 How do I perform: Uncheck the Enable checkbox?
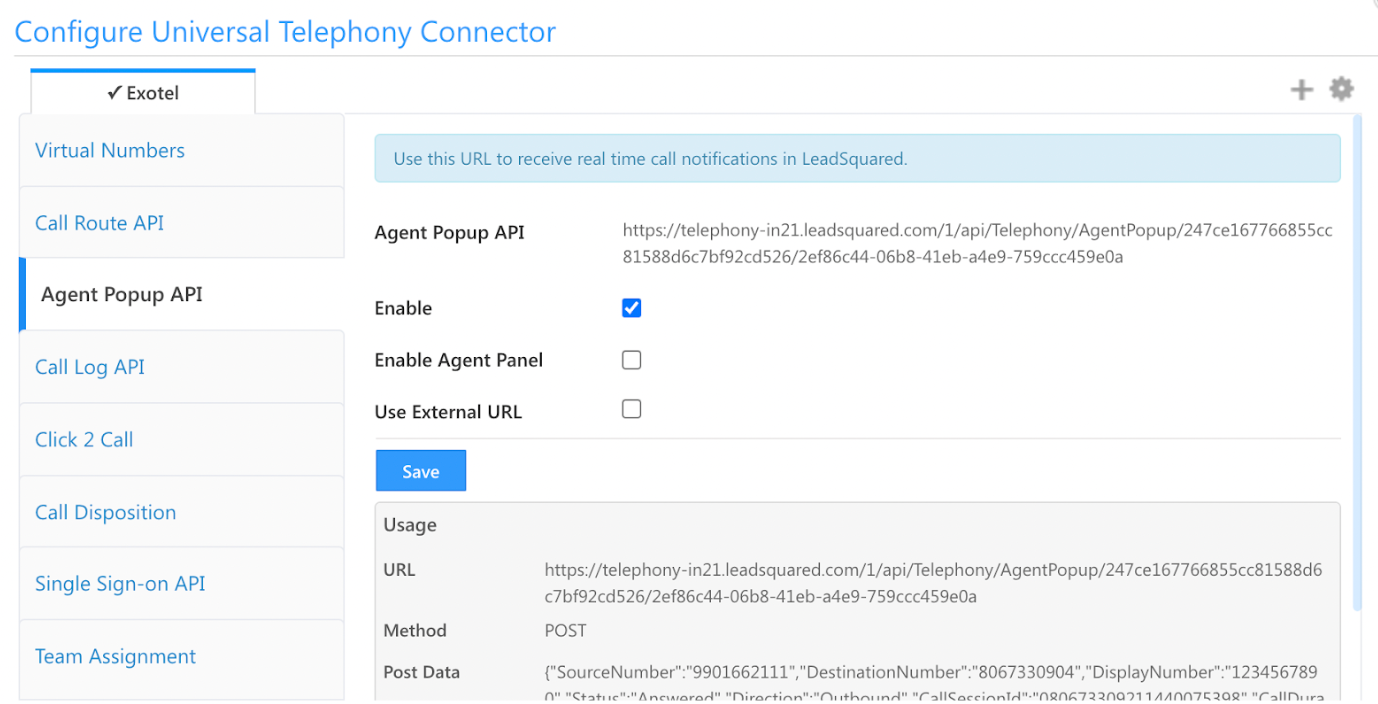pos(631,308)
